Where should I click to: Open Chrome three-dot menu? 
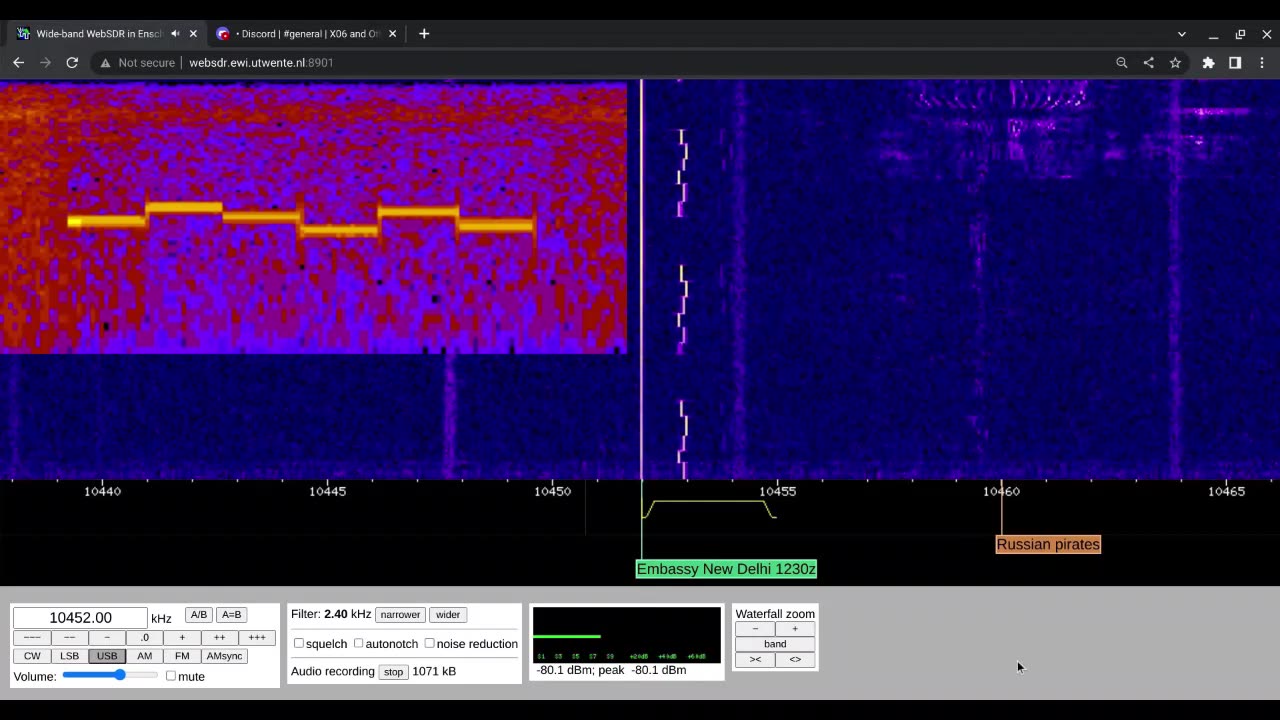point(1262,62)
